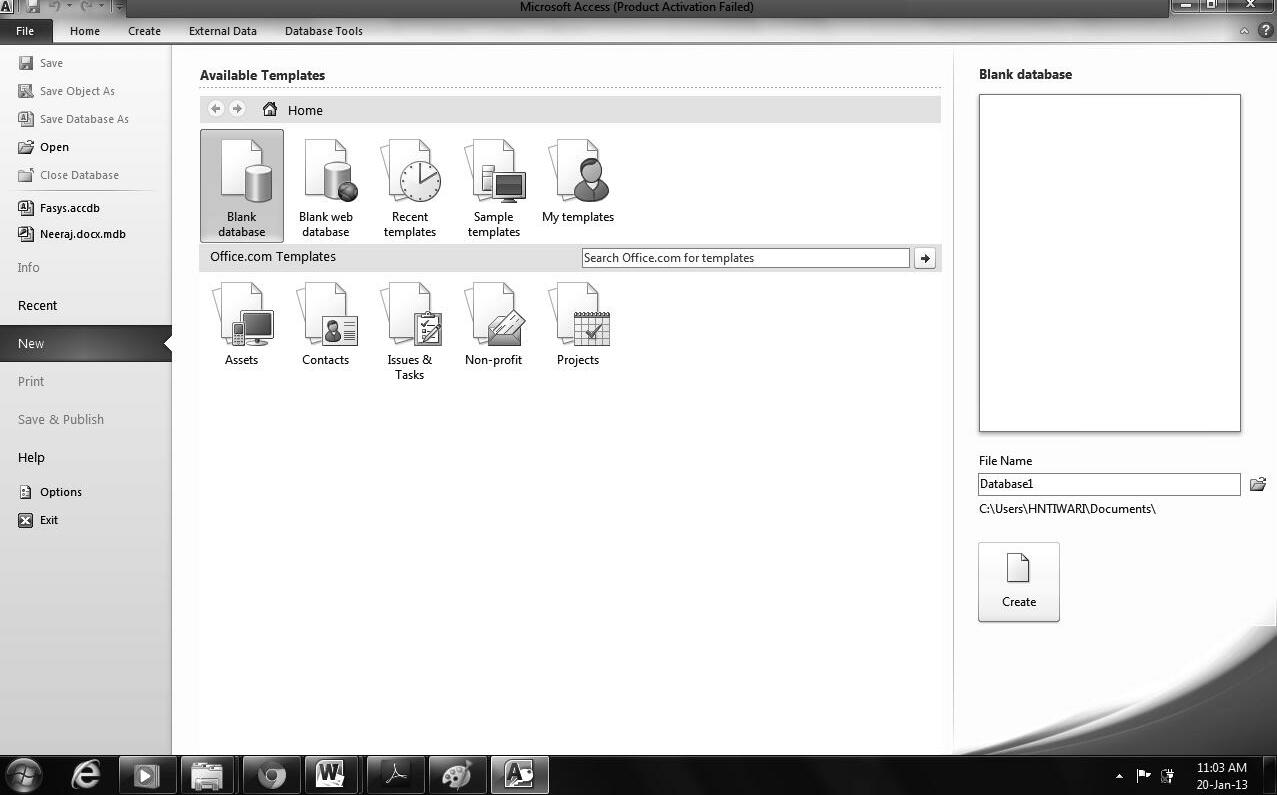Click Save Object As
Screen dimensions: 1277x795
[x=67, y=91]
